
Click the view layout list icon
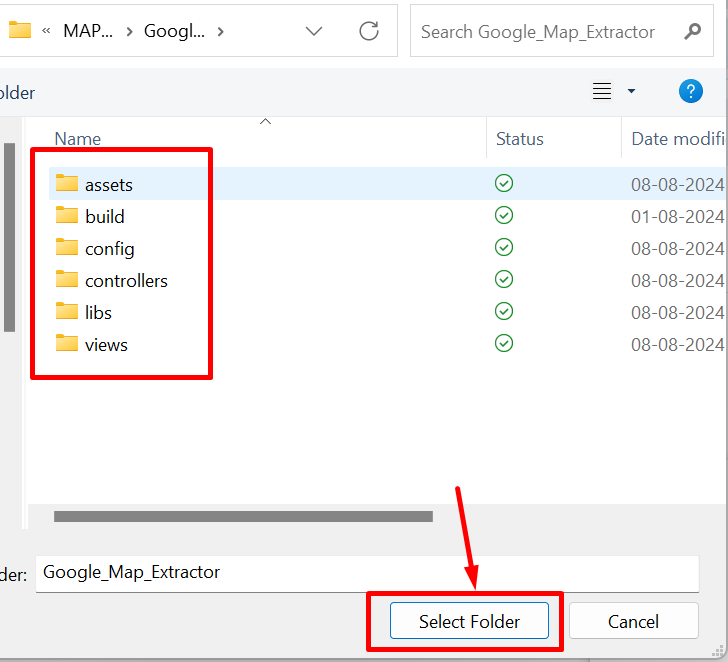tap(602, 91)
